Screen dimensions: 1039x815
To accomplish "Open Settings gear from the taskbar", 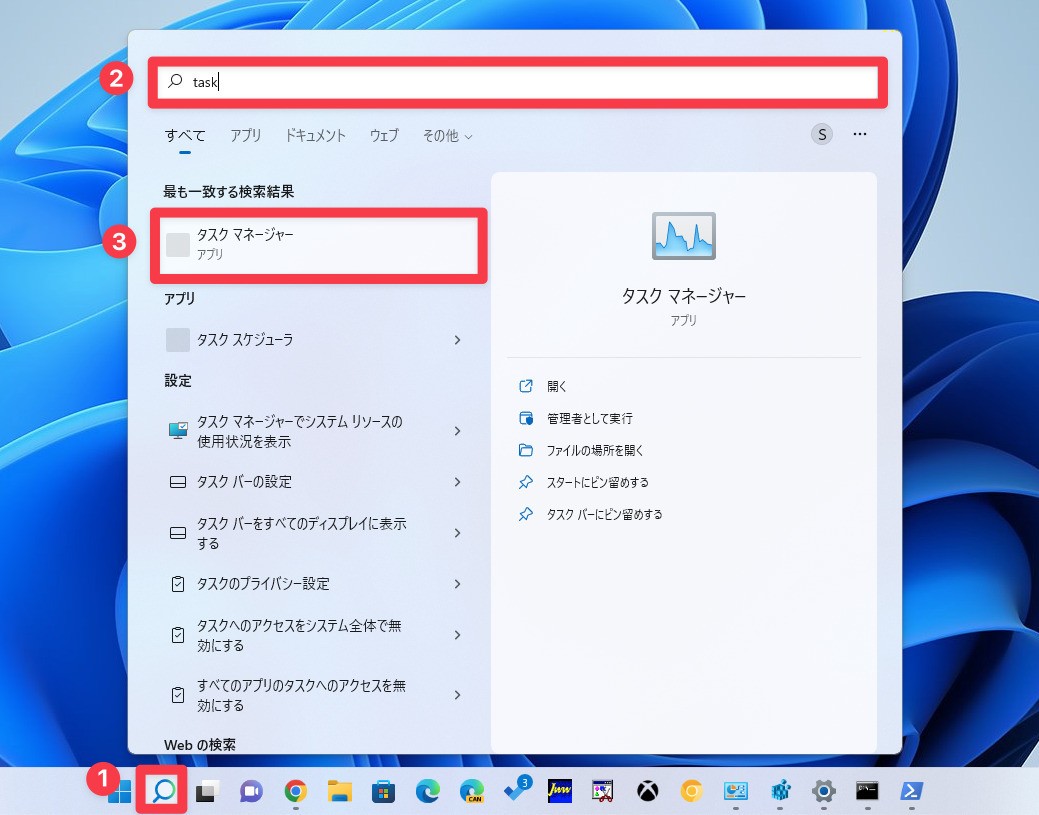I will coord(824,790).
